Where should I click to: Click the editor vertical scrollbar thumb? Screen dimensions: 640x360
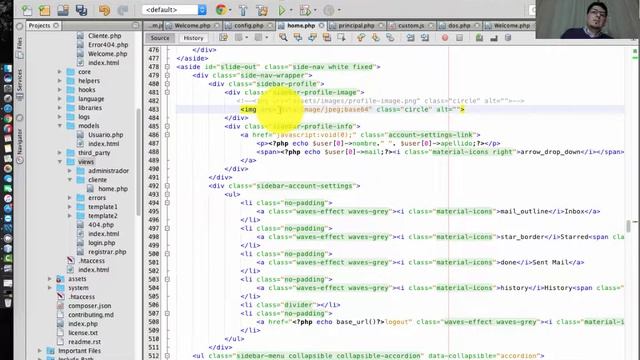click(629, 225)
